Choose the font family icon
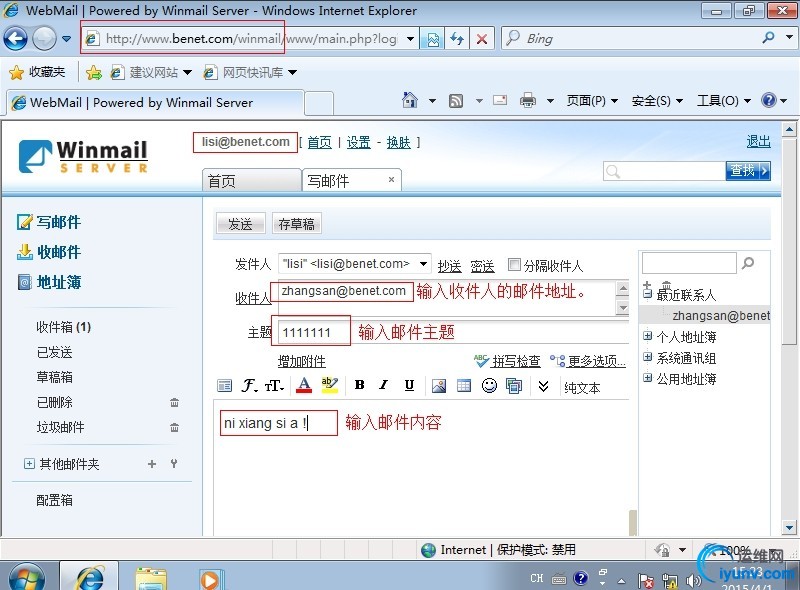Viewport: 800px width, 590px height. click(248, 385)
